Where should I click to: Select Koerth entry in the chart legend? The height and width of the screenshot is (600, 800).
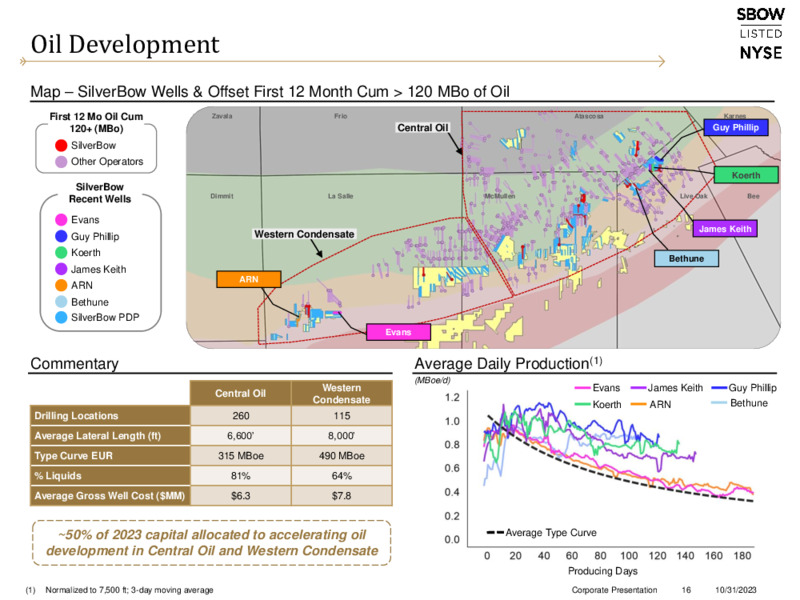pos(598,404)
